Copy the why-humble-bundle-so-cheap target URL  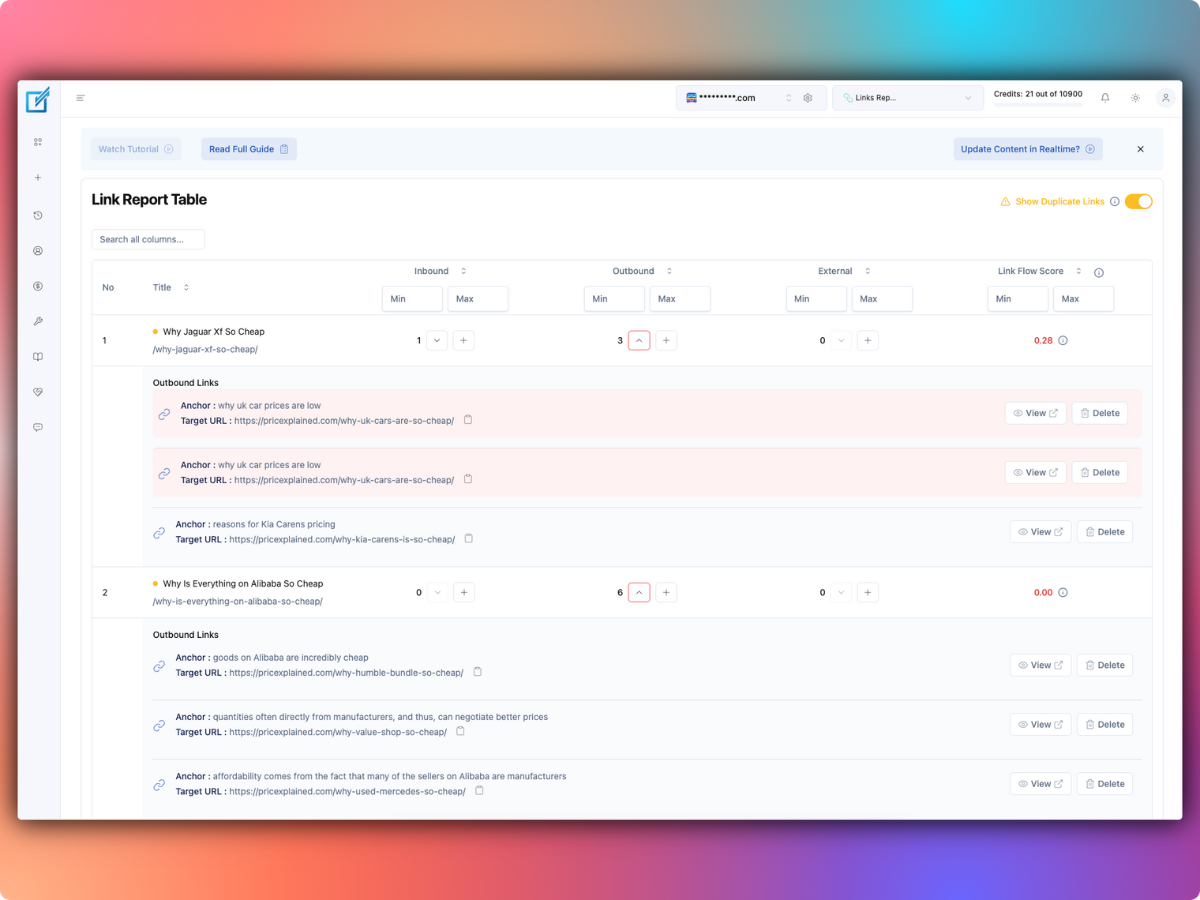coord(478,672)
